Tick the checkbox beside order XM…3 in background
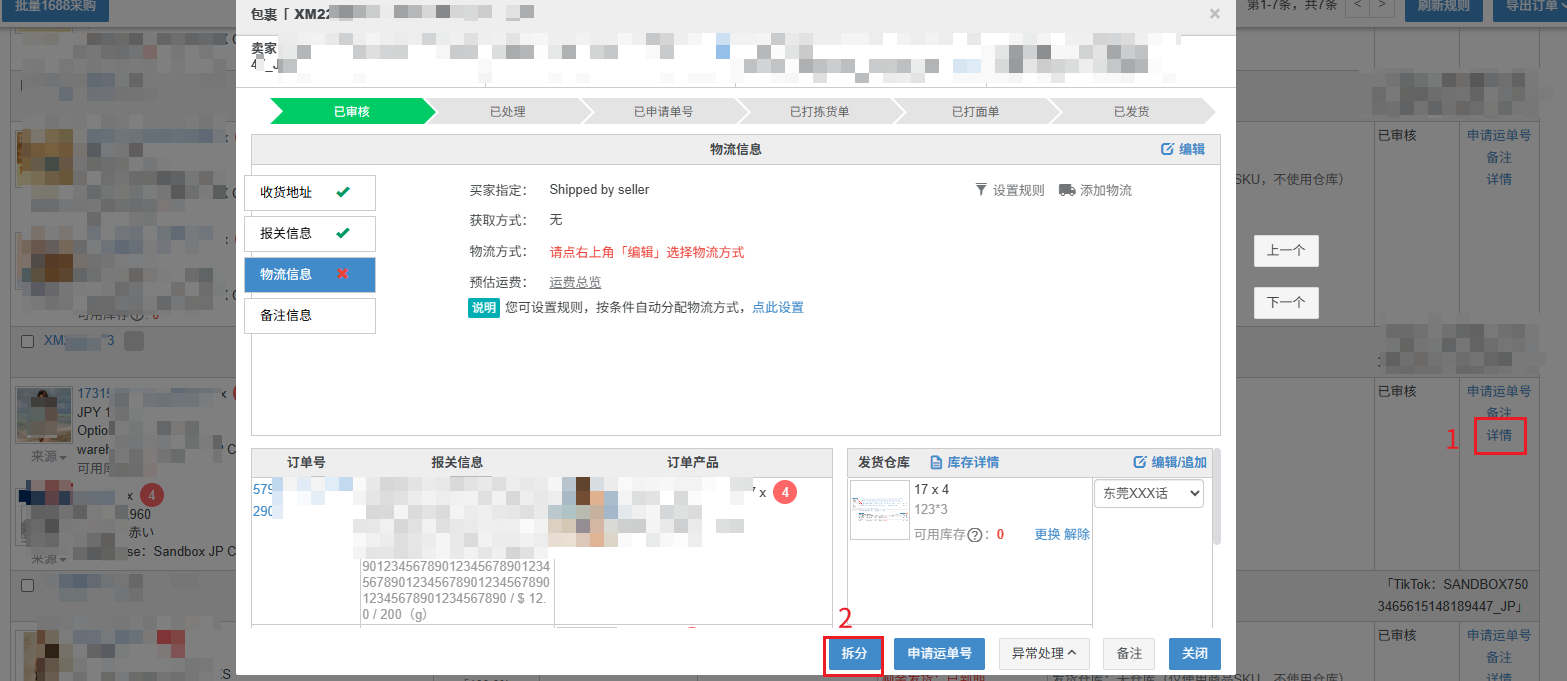1567x681 pixels. click(x=28, y=341)
